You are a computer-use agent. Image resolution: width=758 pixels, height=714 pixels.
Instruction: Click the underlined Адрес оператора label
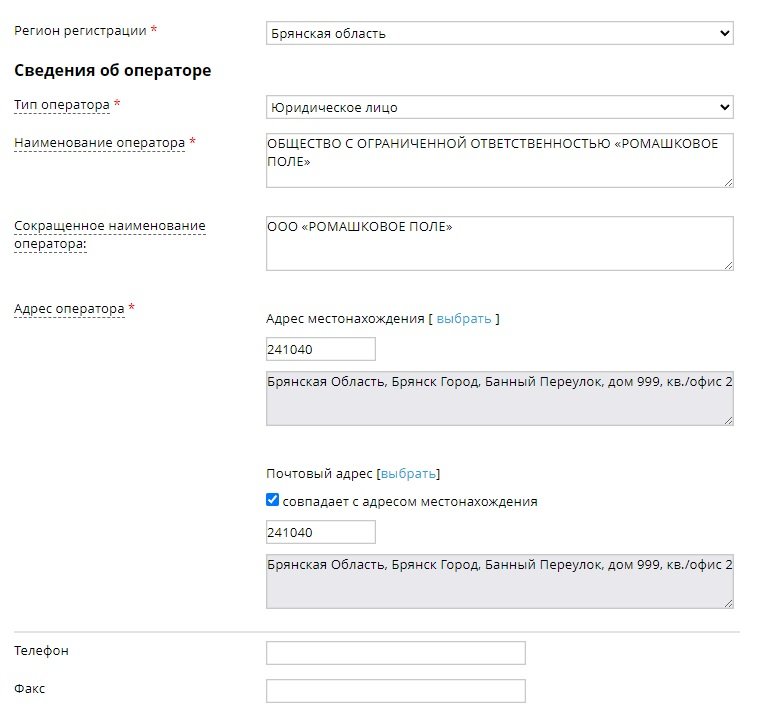pyautogui.click(x=69, y=308)
